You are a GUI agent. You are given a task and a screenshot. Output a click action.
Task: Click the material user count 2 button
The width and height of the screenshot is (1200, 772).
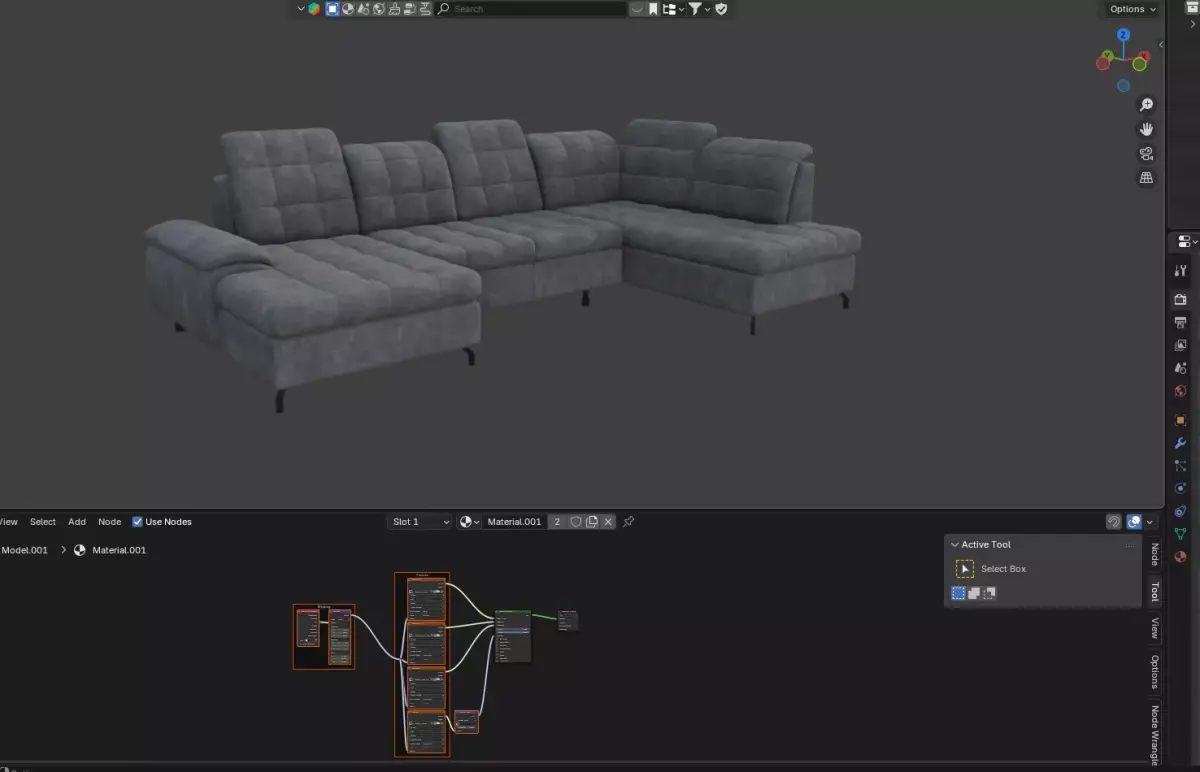557,522
